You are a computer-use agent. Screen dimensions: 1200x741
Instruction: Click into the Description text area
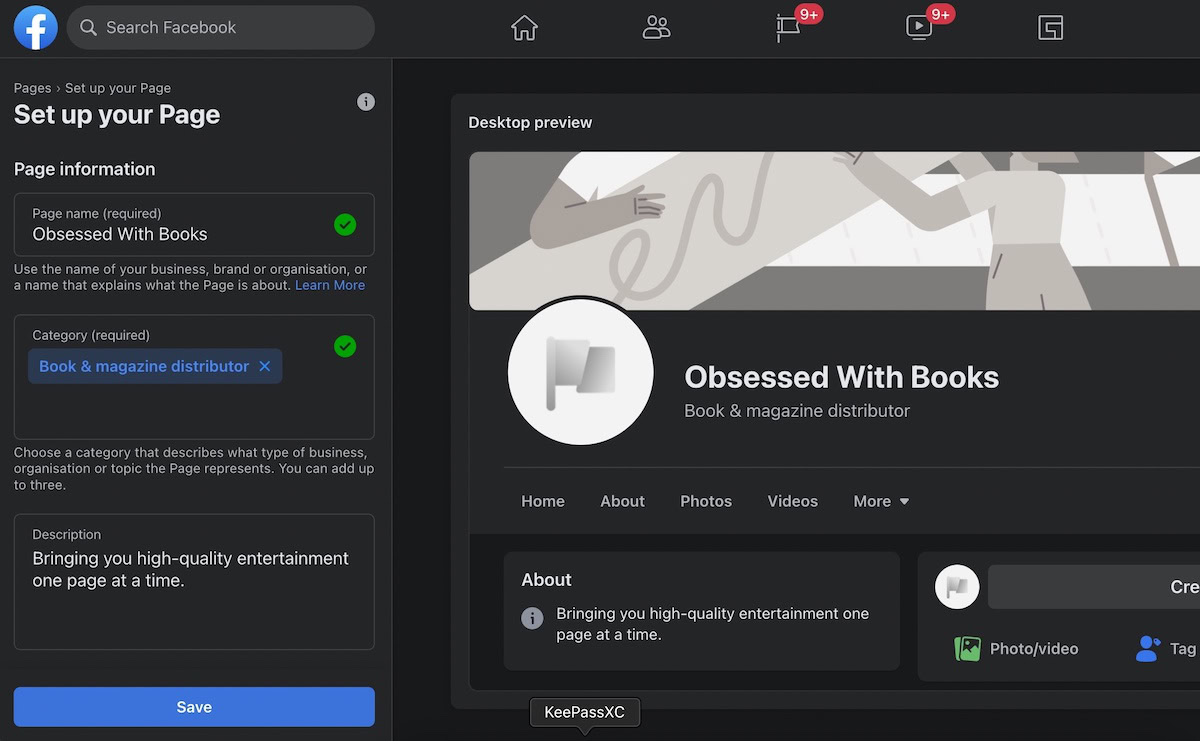click(x=194, y=582)
